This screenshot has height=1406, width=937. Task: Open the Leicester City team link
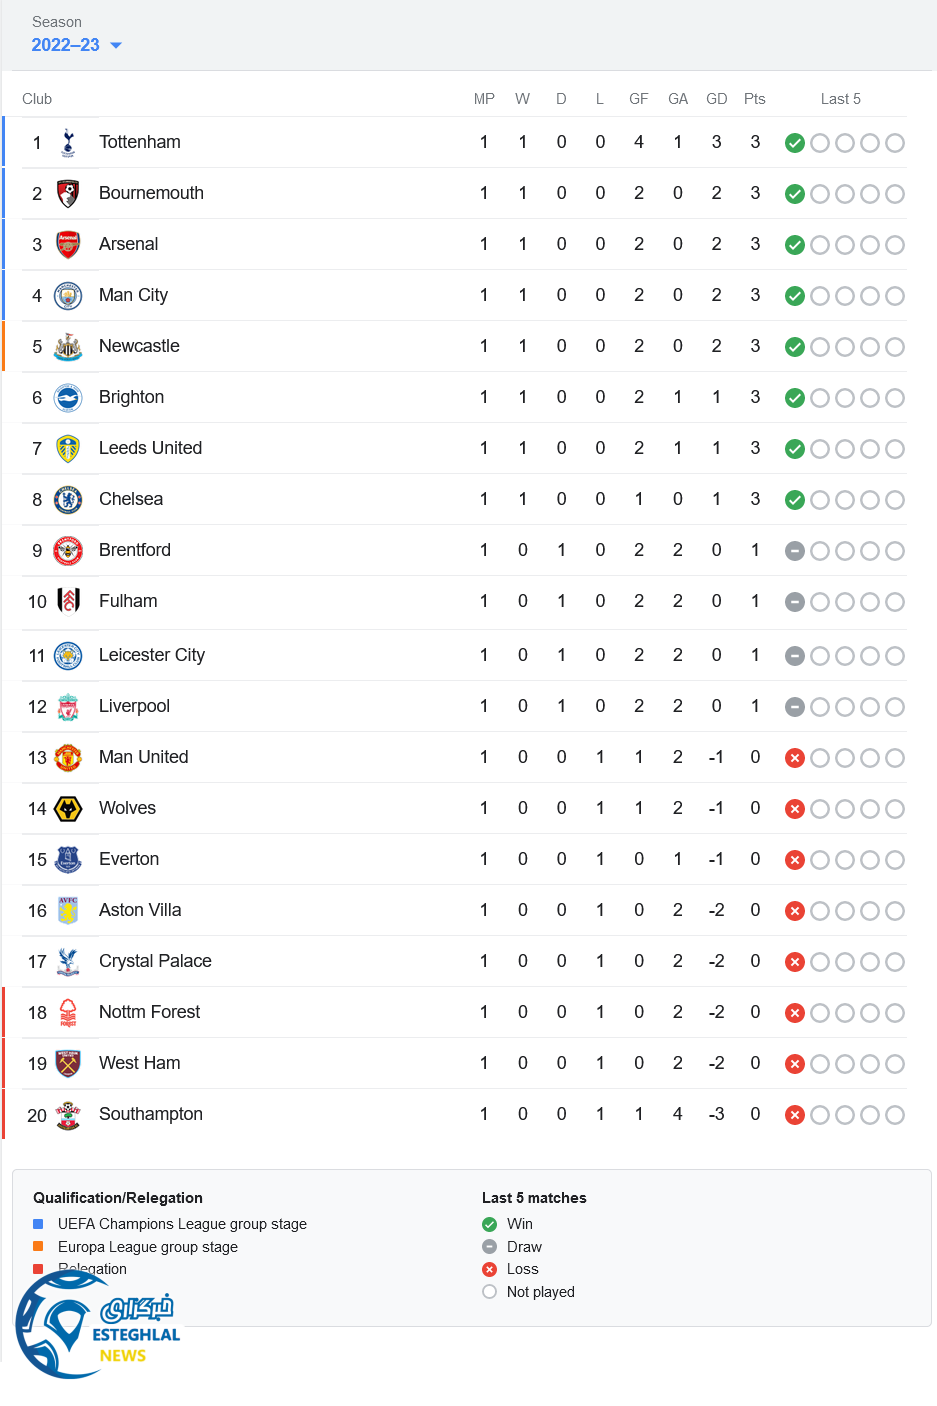point(152,655)
